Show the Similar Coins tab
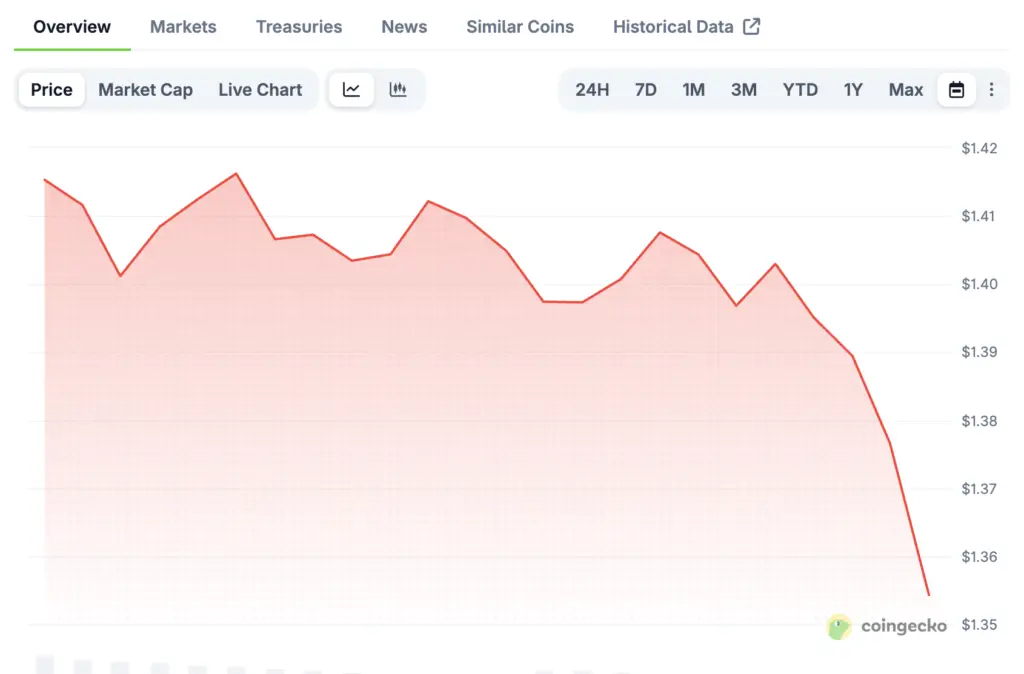Image resolution: width=1024 pixels, height=674 pixels. (x=520, y=27)
